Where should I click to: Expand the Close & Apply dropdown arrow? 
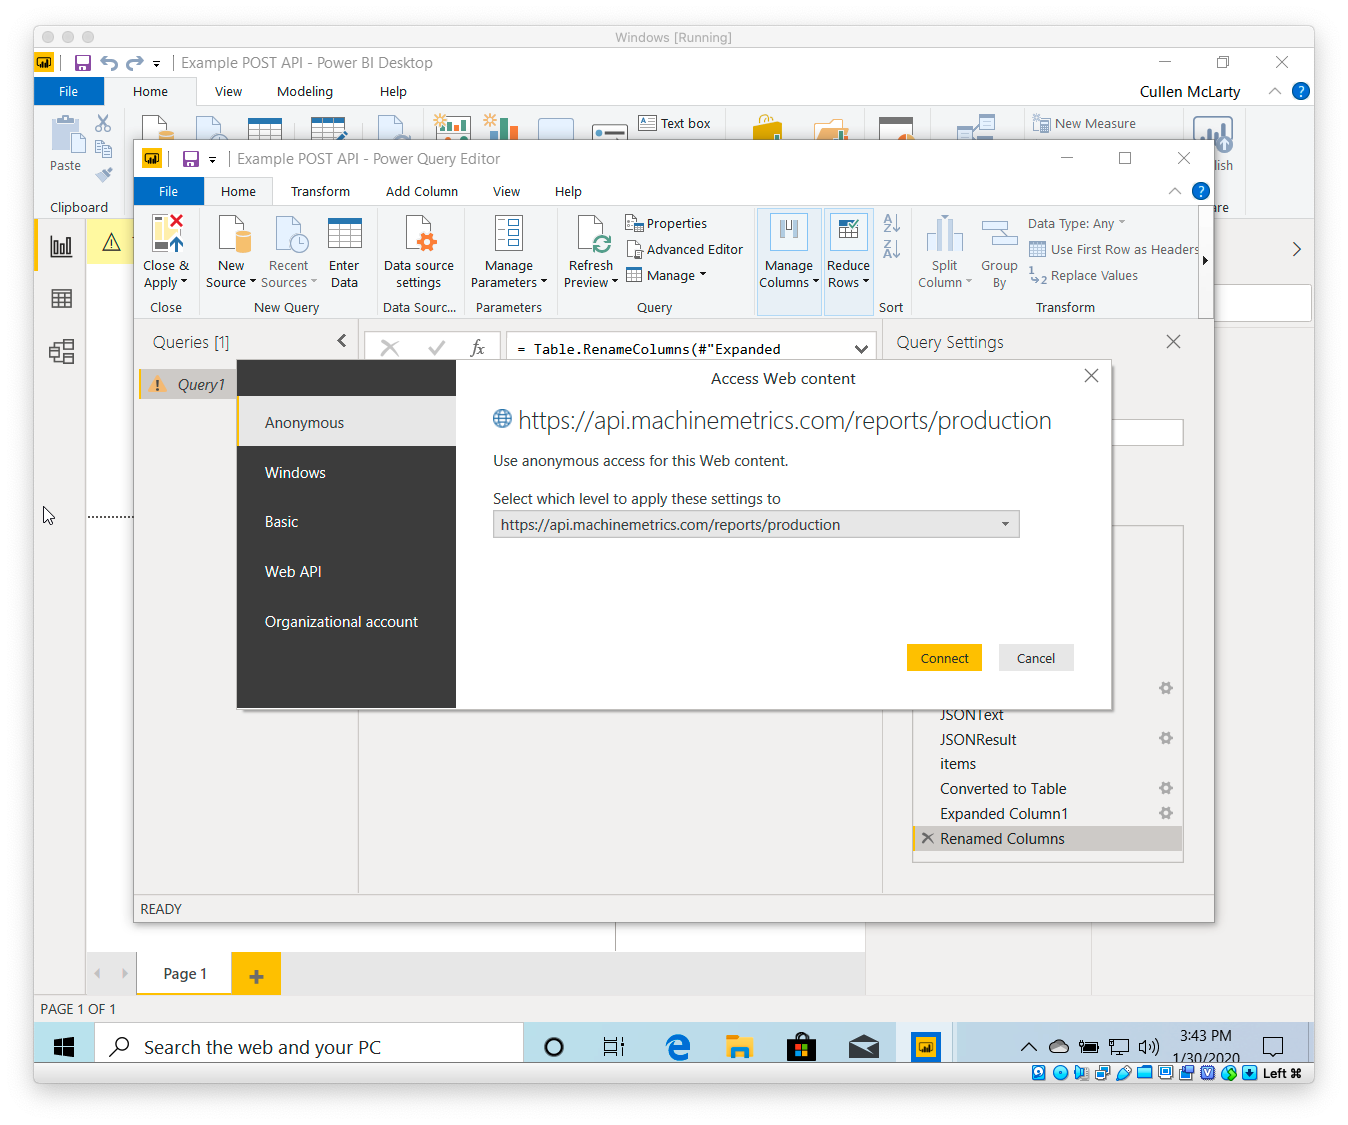184,282
